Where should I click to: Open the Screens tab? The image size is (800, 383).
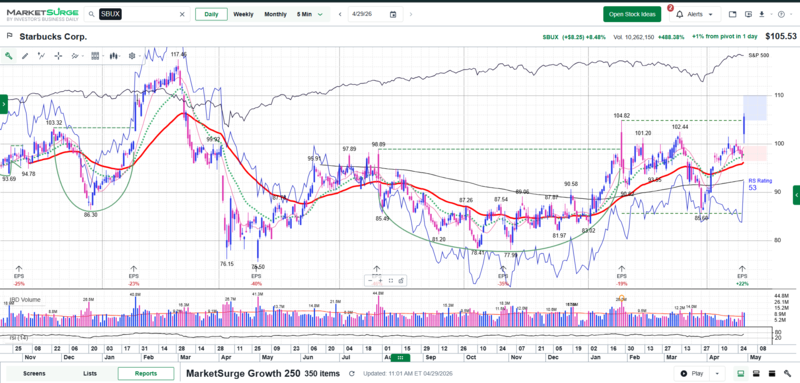(x=34, y=373)
